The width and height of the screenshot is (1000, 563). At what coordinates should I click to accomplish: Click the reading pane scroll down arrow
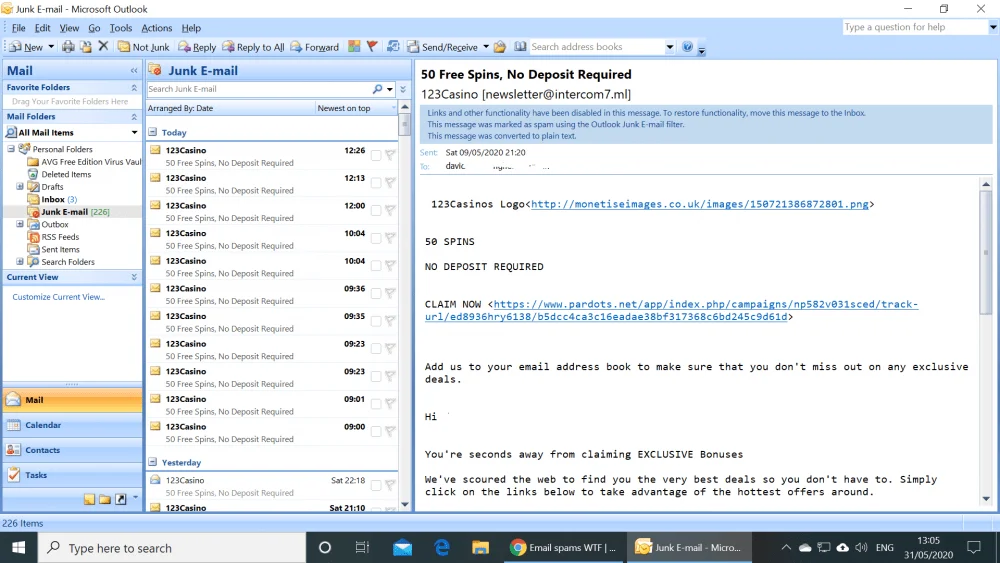click(x=986, y=499)
